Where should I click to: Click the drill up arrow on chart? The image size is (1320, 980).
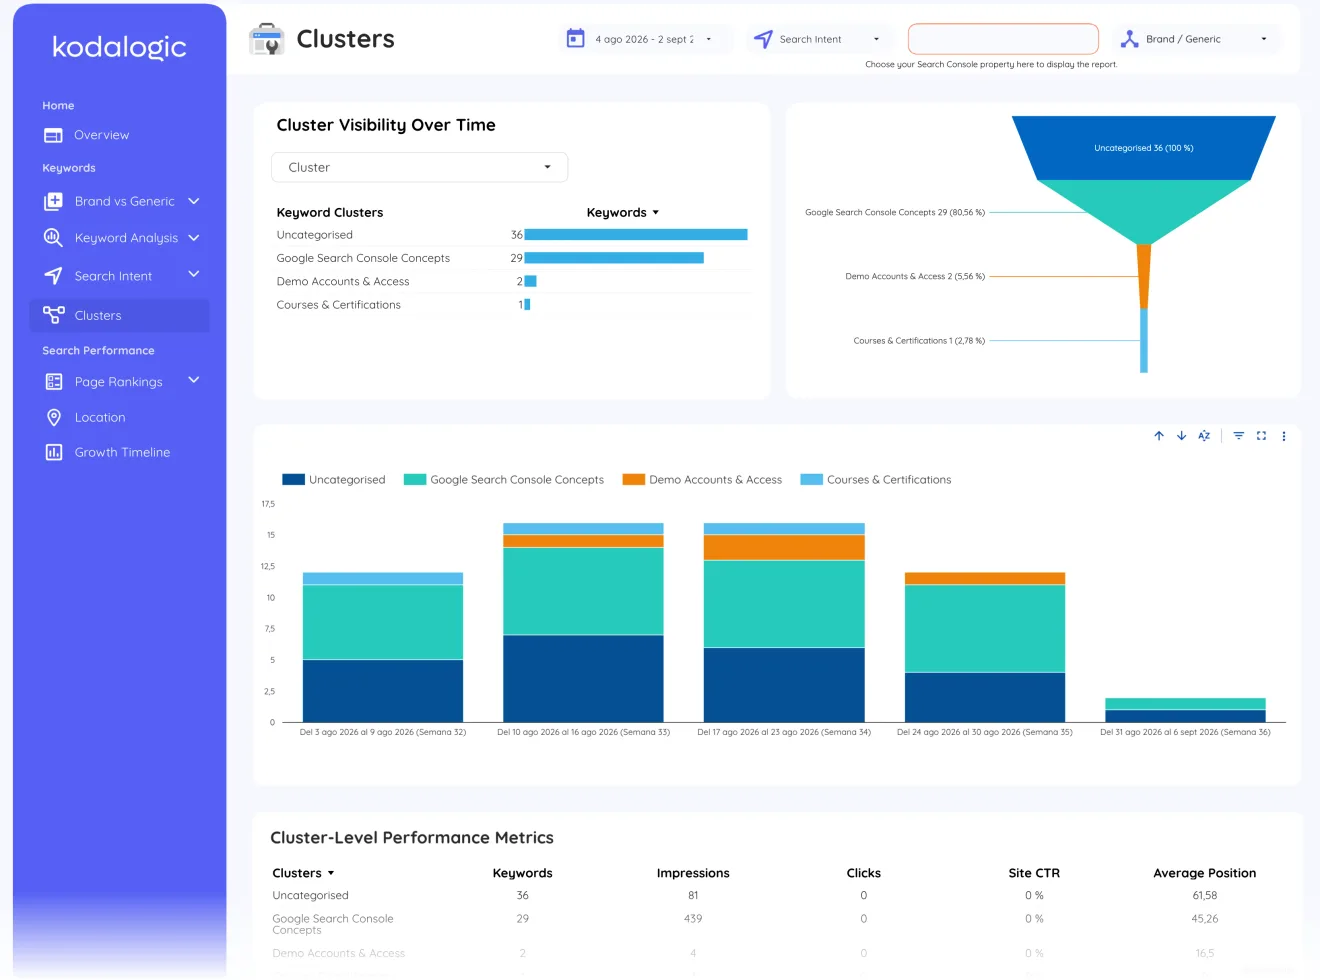click(x=1159, y=436)
